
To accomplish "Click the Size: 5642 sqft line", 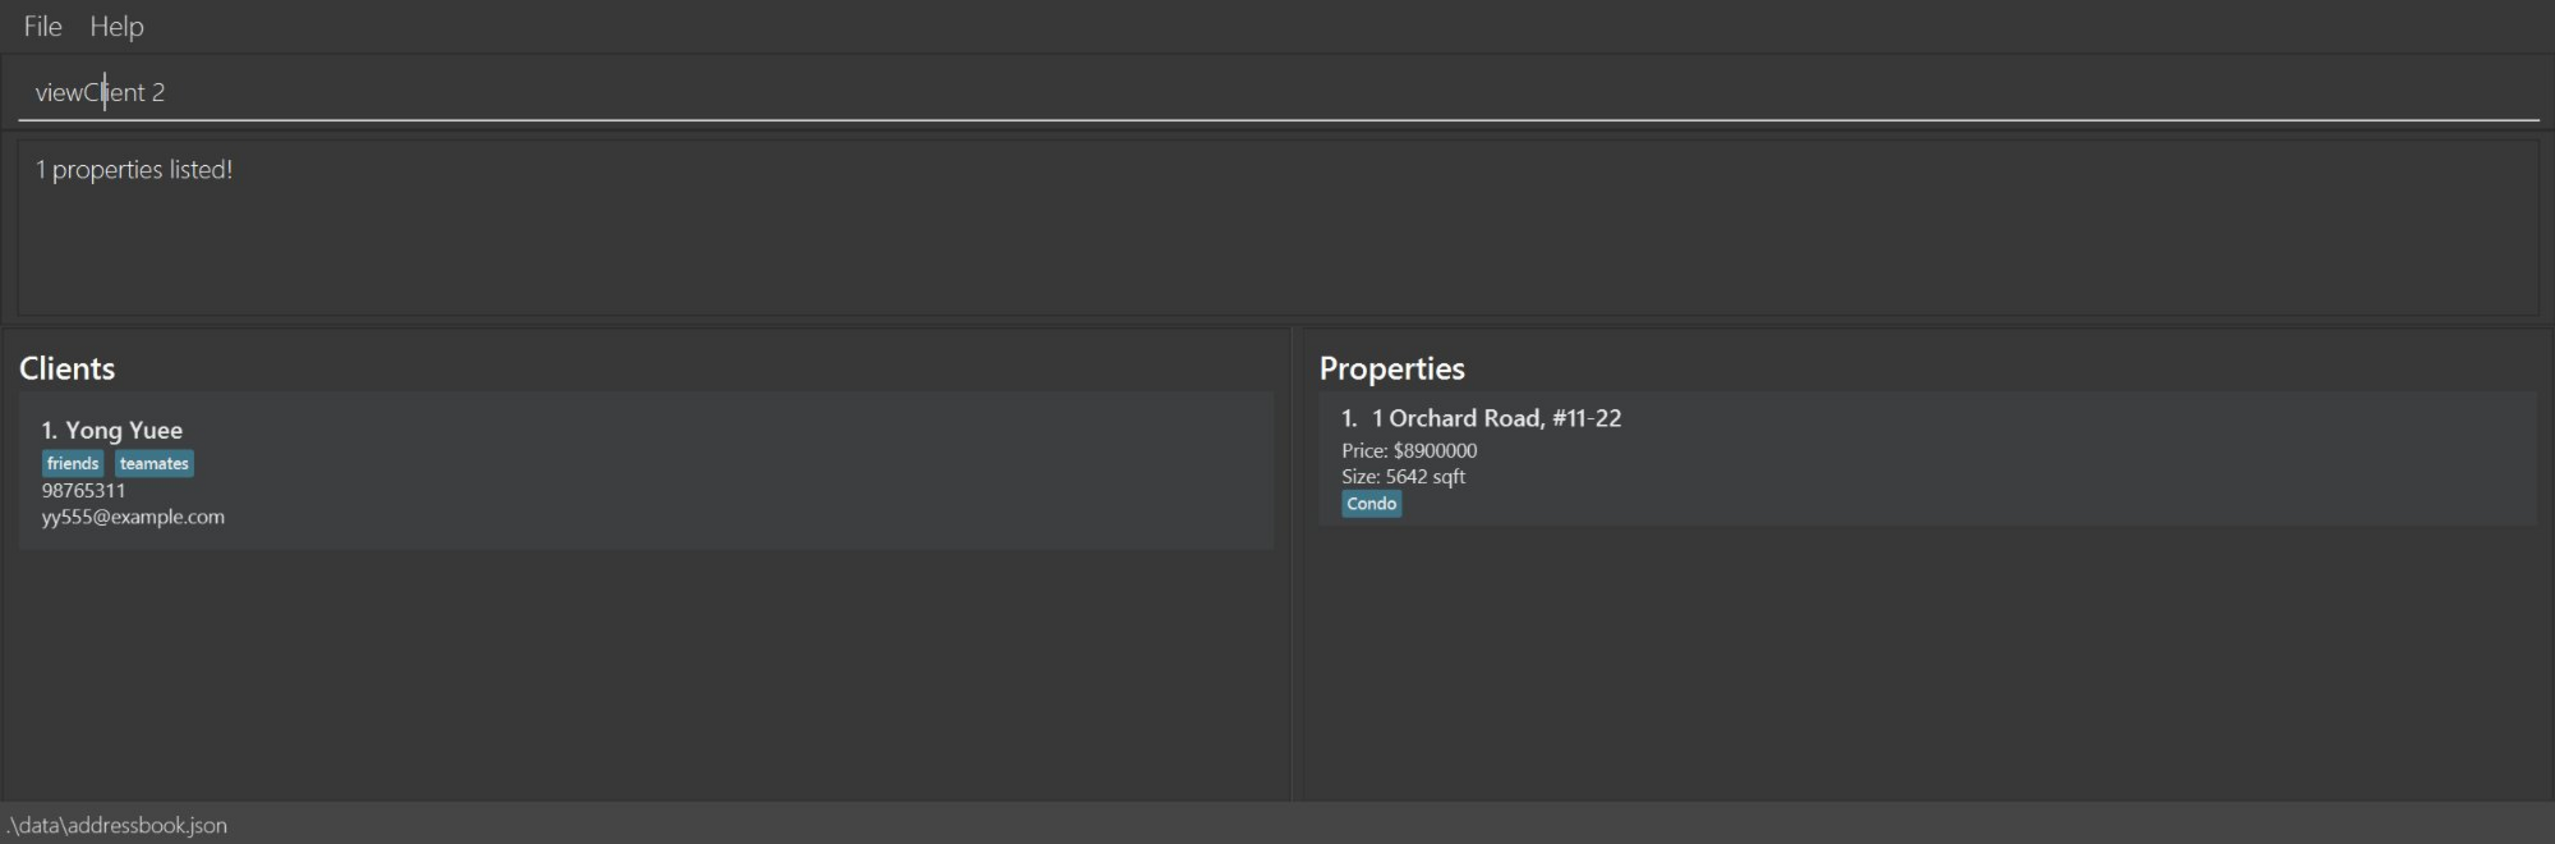I will tap(1403, 476).
